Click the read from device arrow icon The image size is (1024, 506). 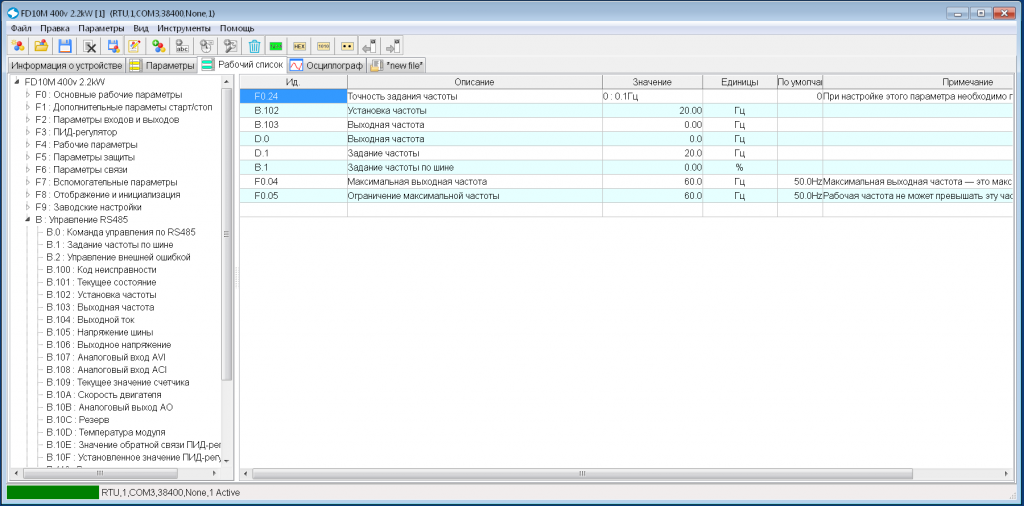pos(370,46)
